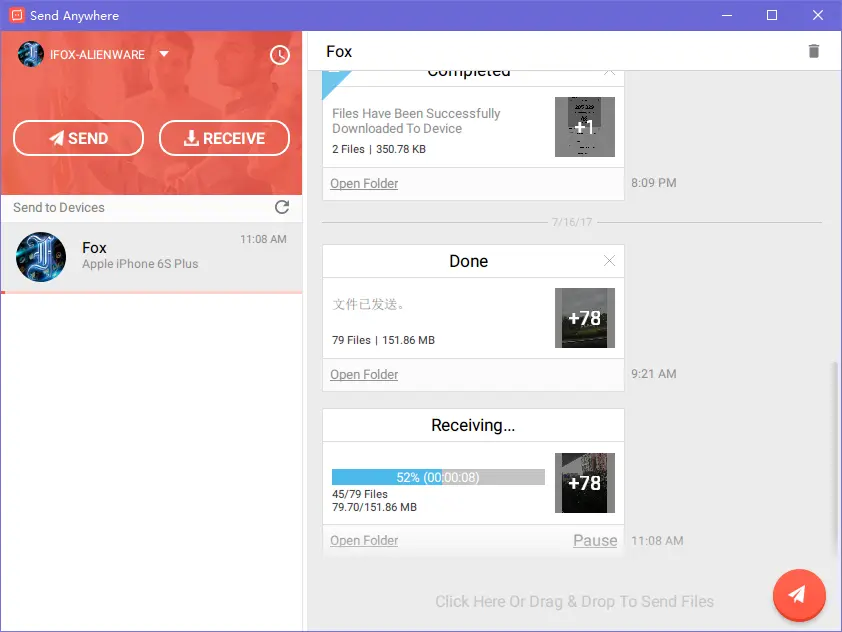Click the 8:09 PM timestamp
The width and height of the screenshot is (842, 632).
(x=654, y=183)
